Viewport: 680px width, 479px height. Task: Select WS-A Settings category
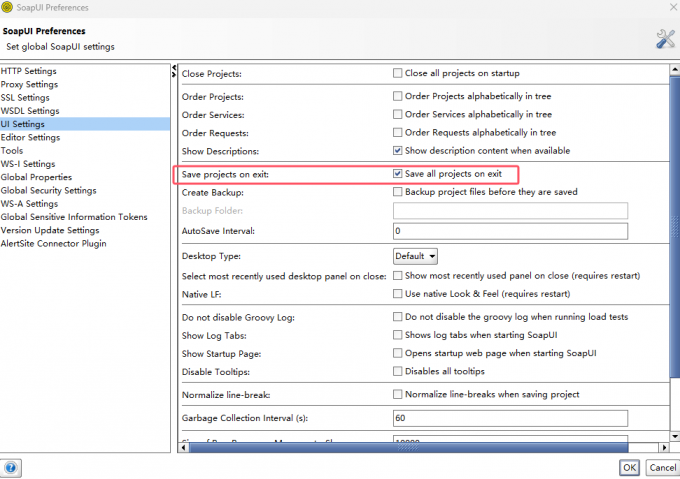85,204
